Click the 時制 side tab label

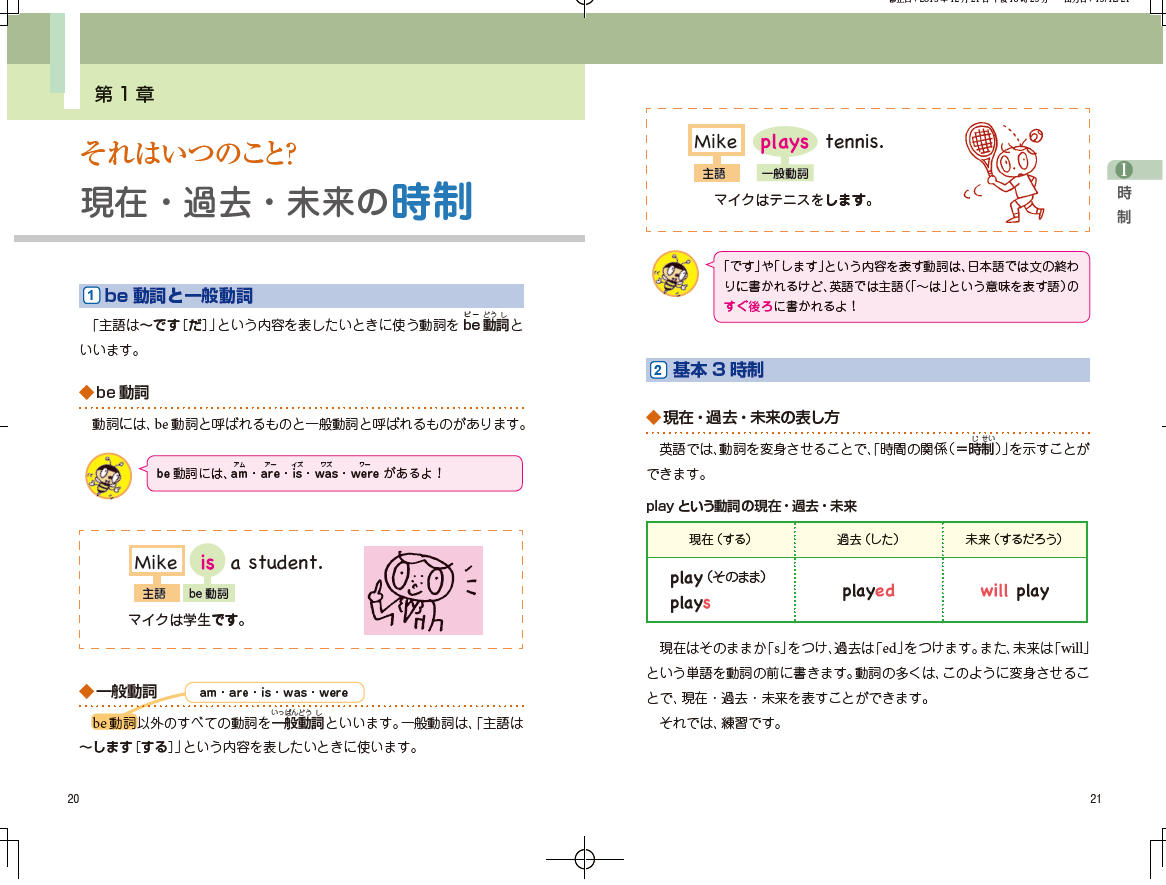point(1124,204)
